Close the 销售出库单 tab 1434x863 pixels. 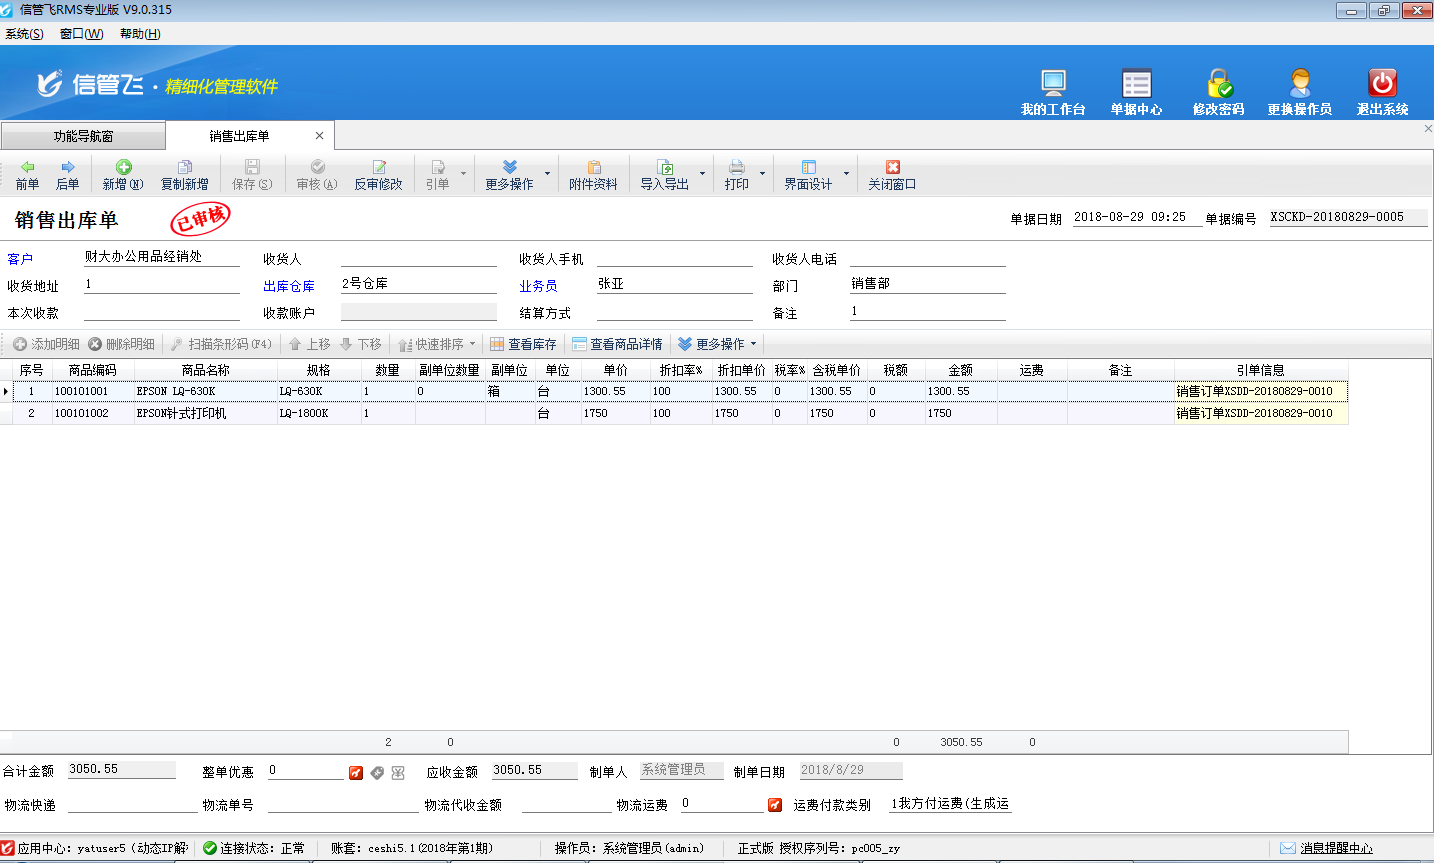[319, 136]
